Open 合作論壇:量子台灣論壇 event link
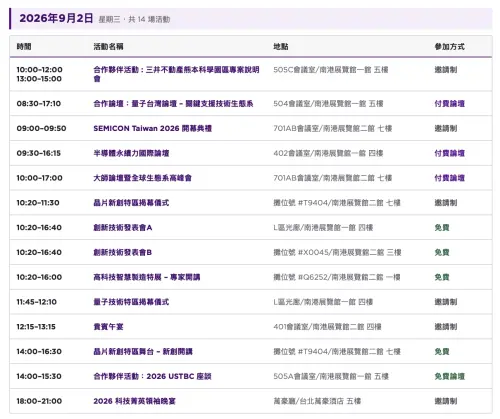500x419 pixels. (173, 104)
